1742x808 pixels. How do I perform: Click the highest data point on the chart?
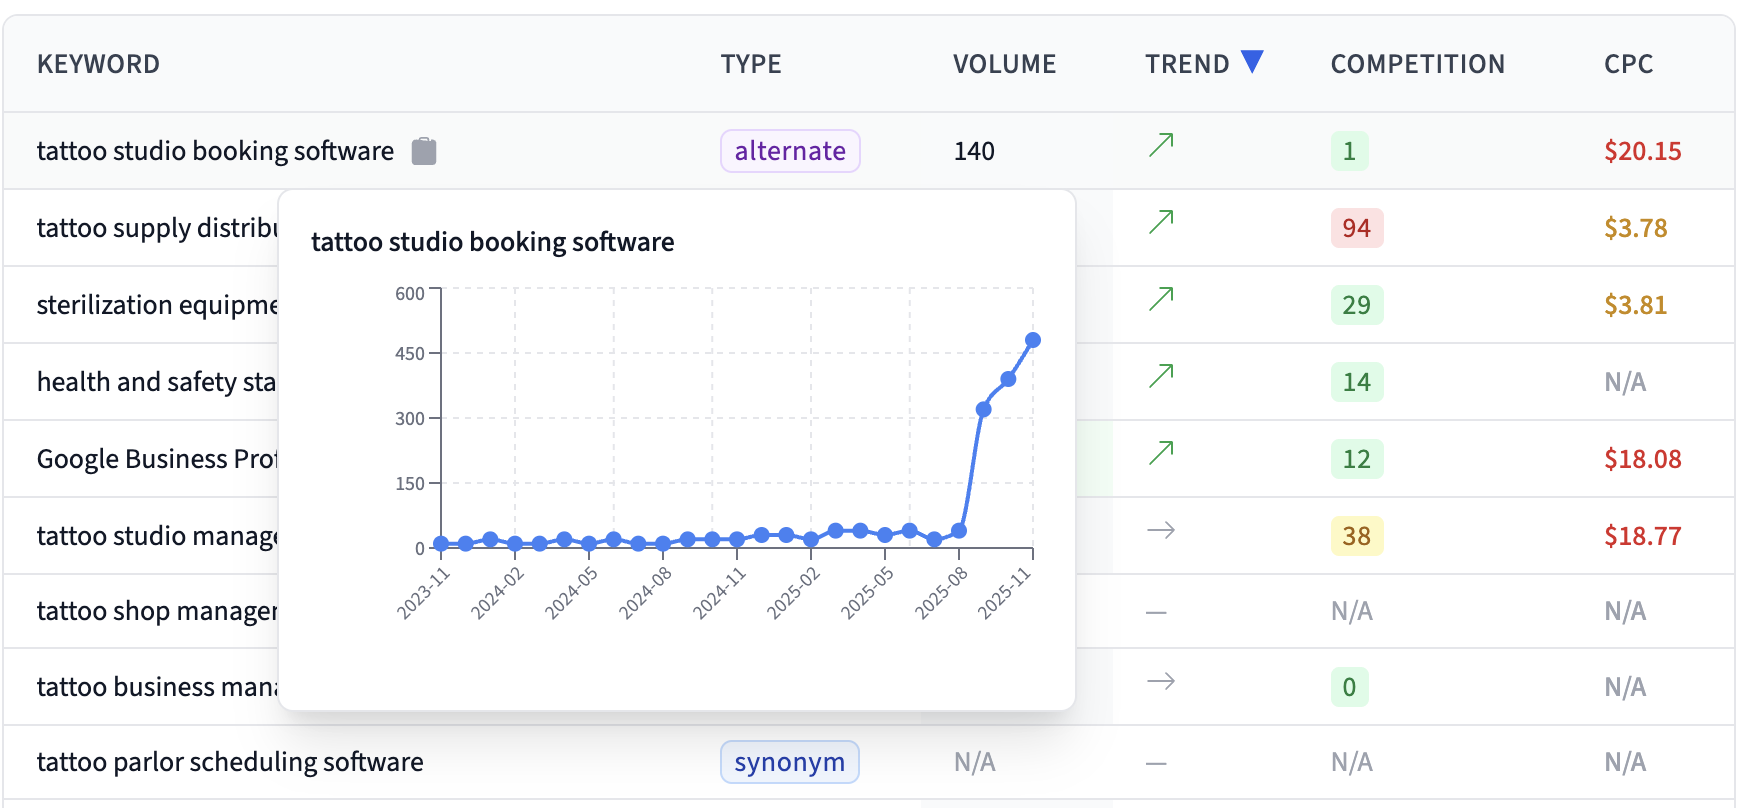(x=1033, y=340)
